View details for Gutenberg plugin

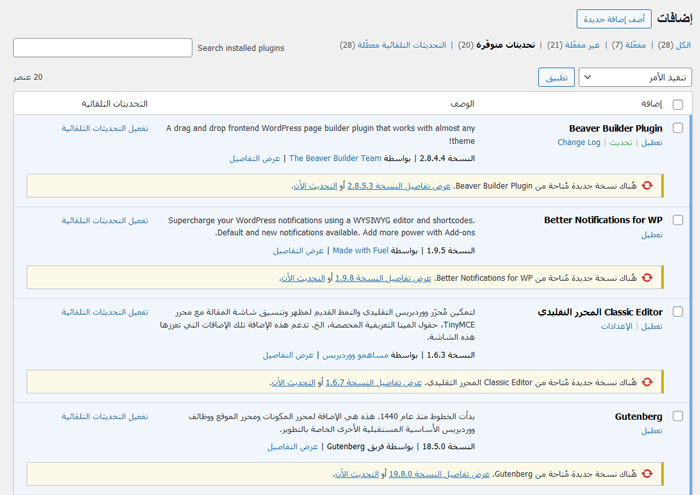(x=292, y=447)
